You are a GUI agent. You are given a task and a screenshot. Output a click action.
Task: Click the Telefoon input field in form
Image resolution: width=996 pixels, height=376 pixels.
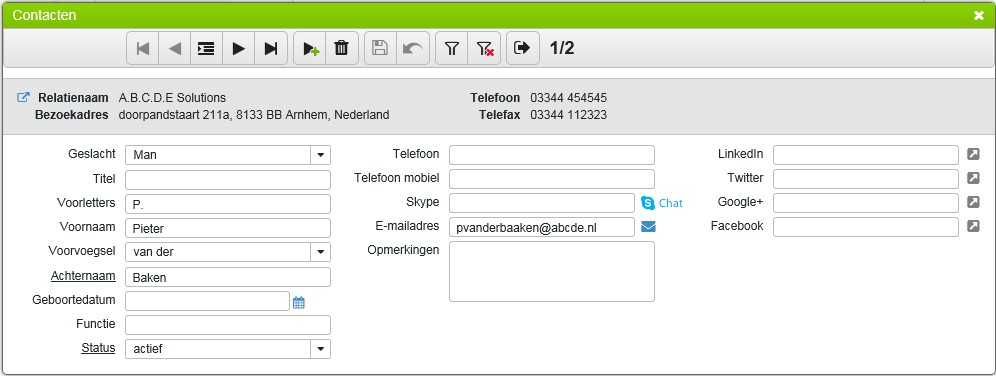551,155
